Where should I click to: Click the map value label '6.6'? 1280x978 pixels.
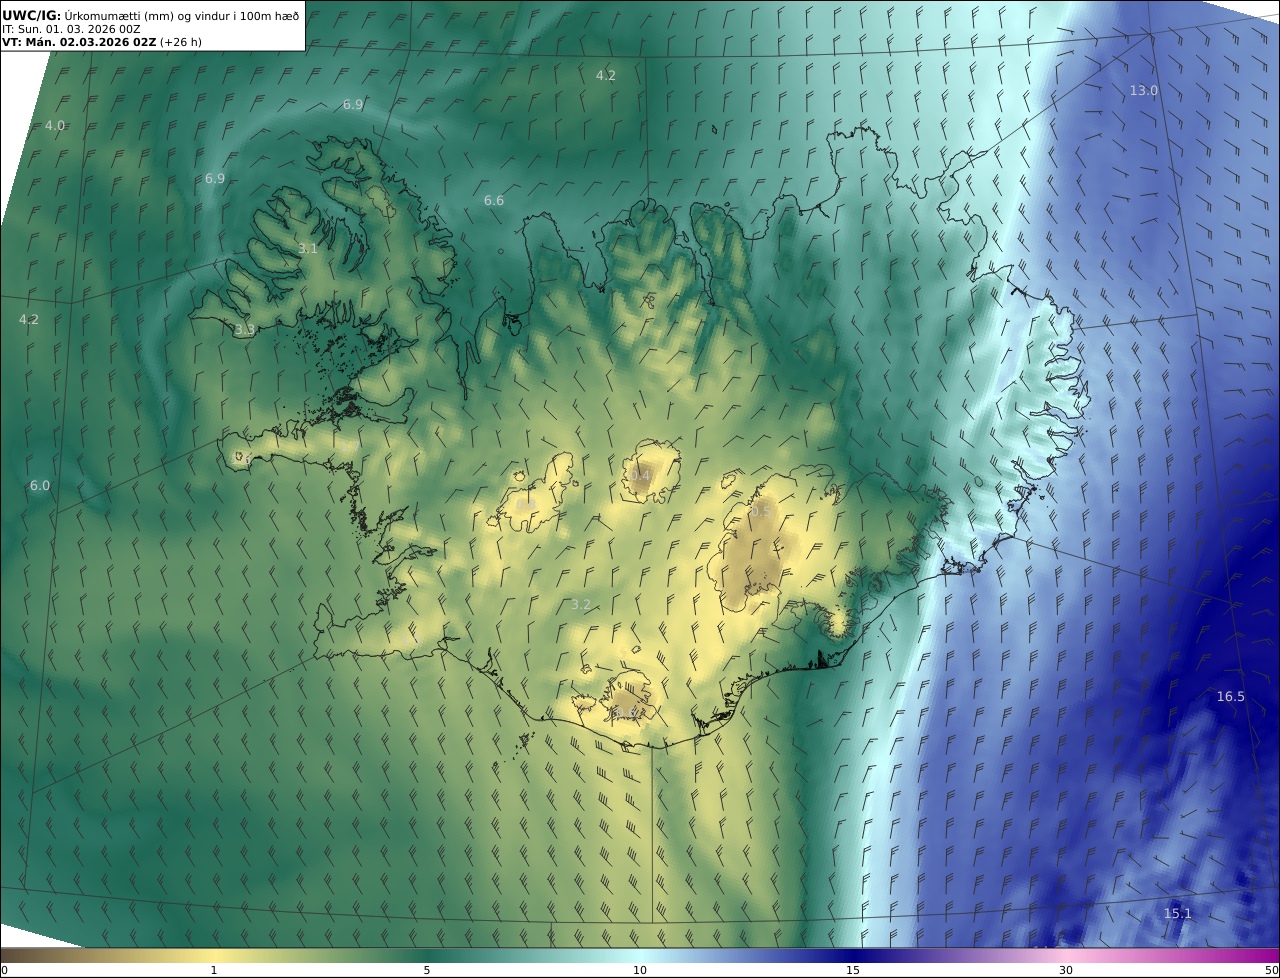pyautogui.click(x=494, y=201)
